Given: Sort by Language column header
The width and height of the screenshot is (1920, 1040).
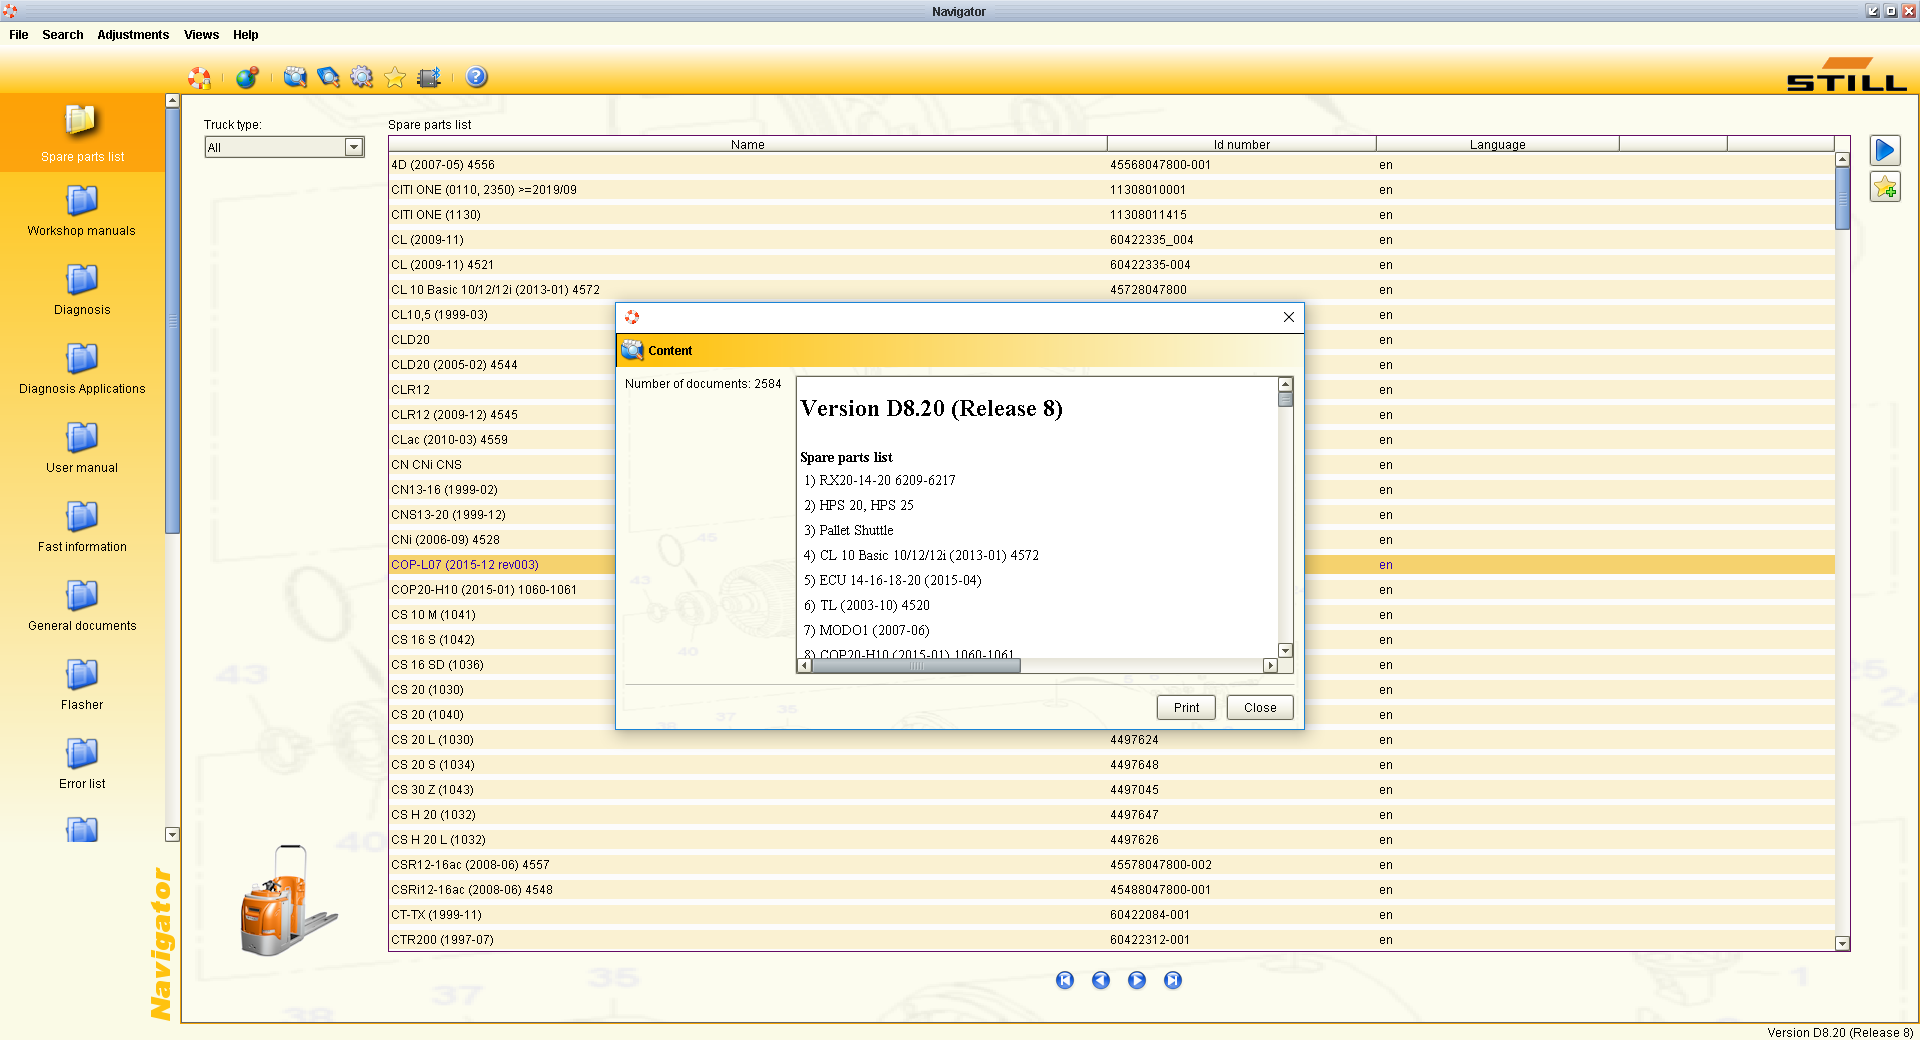Looking at the screenshot, I should tap(1497, 144).
